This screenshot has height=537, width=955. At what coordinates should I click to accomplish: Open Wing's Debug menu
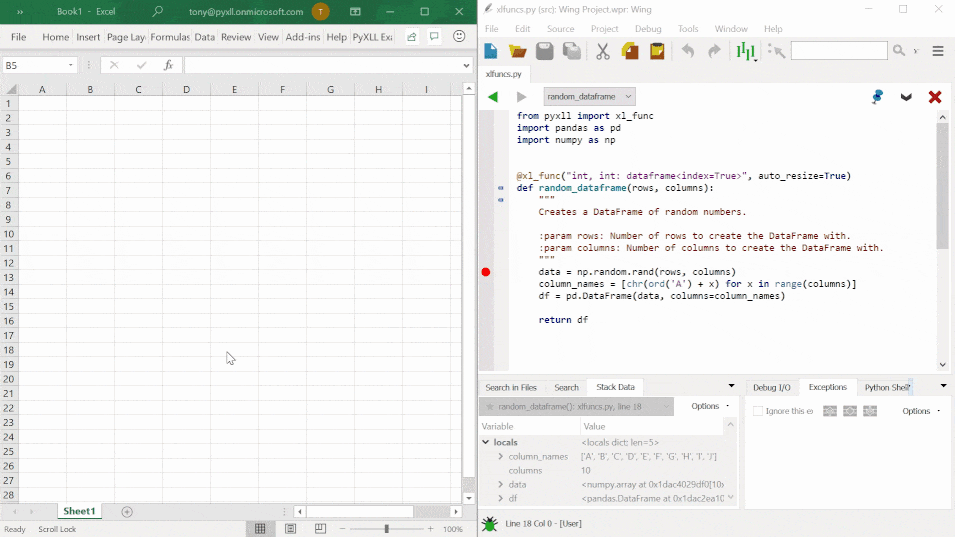click(x=648, y=29)
